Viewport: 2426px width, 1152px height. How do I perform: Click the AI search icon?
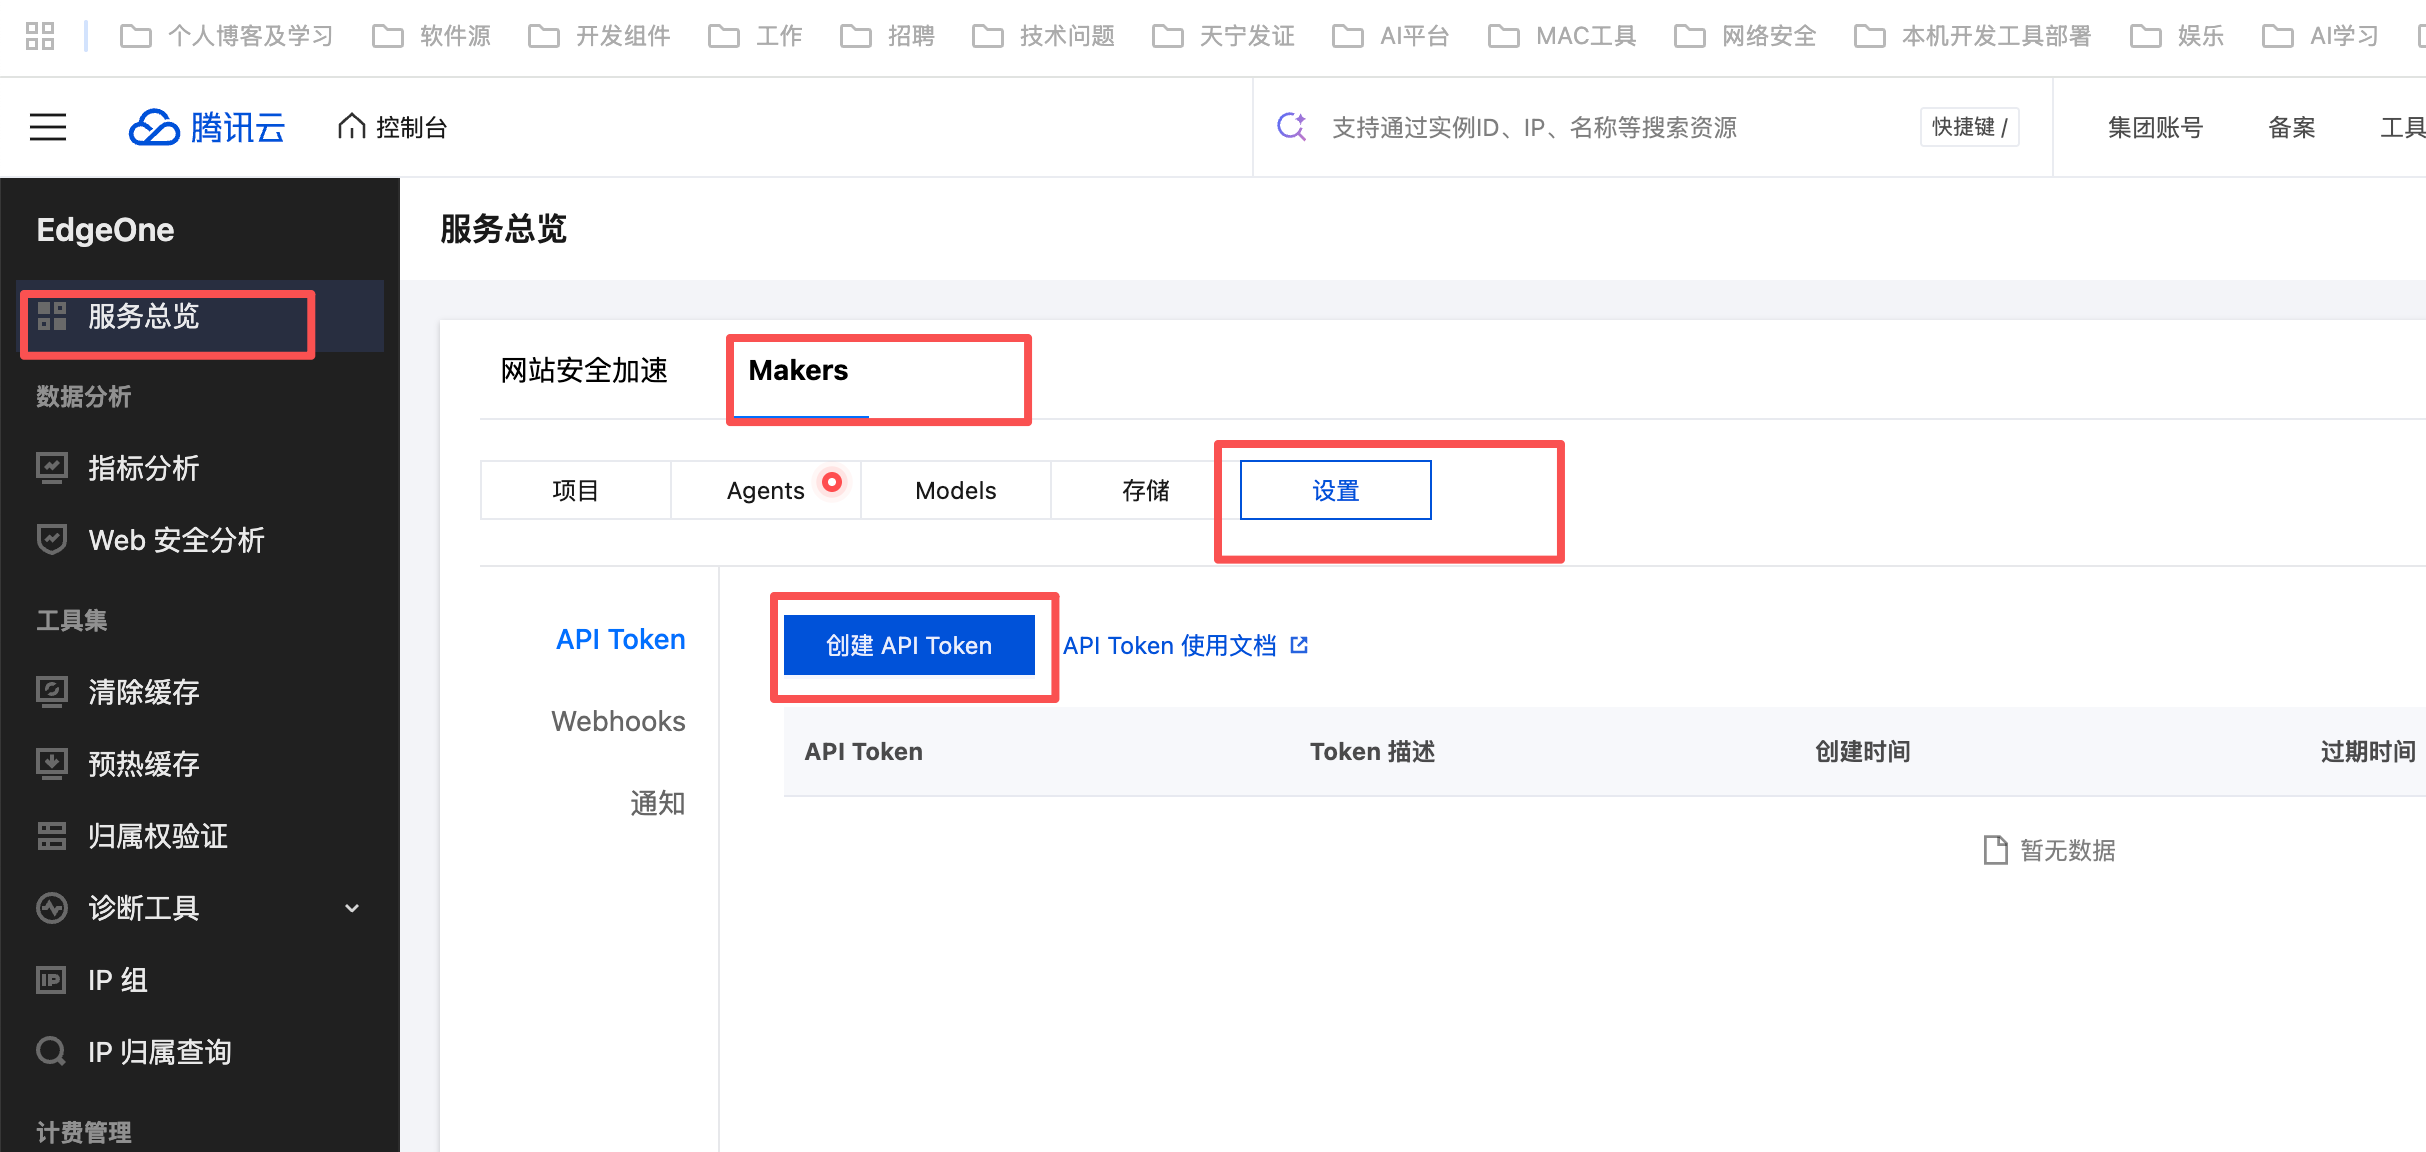[1292, 127]
